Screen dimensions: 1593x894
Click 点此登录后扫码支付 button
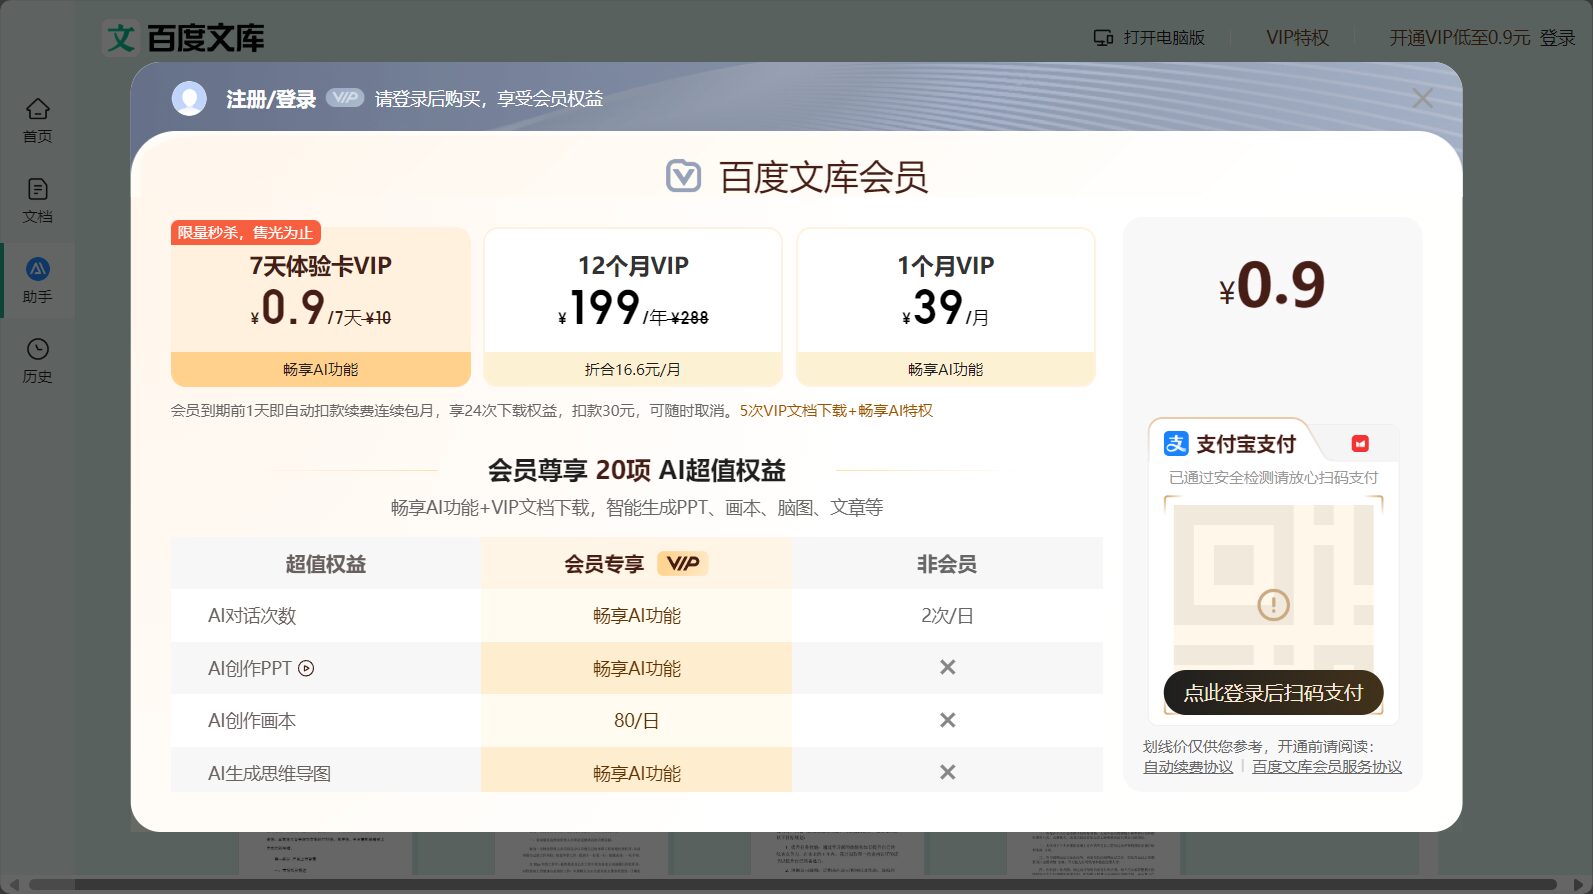[1273, 692]
